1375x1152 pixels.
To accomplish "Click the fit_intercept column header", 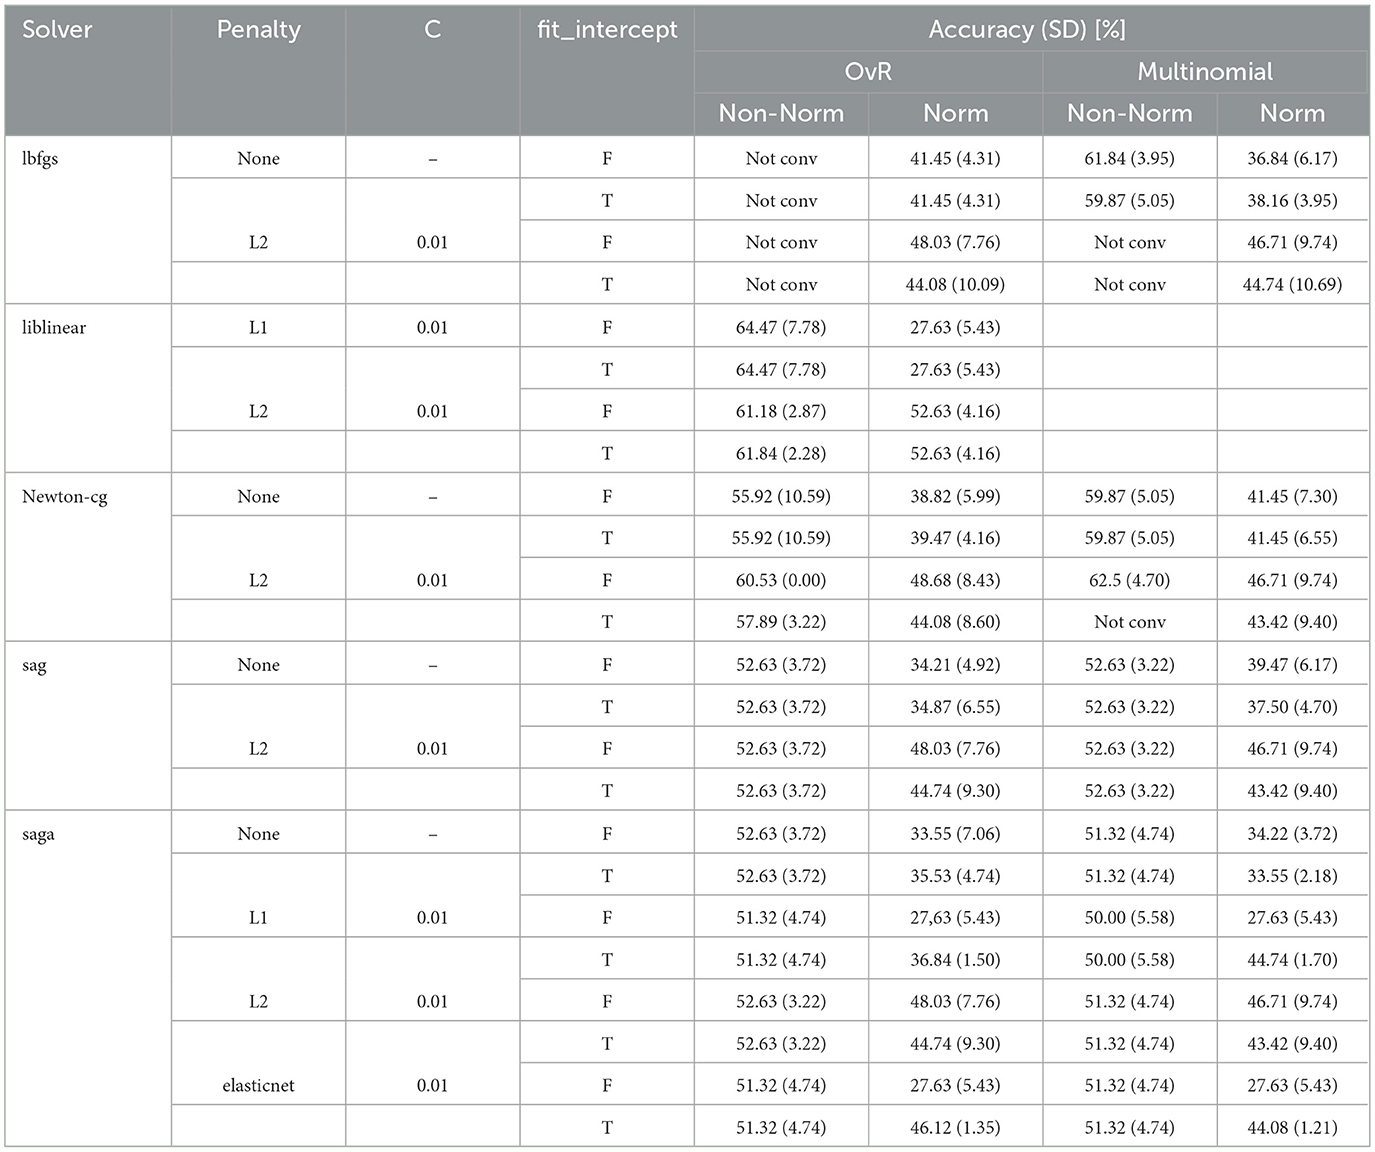I will [606, 30].
